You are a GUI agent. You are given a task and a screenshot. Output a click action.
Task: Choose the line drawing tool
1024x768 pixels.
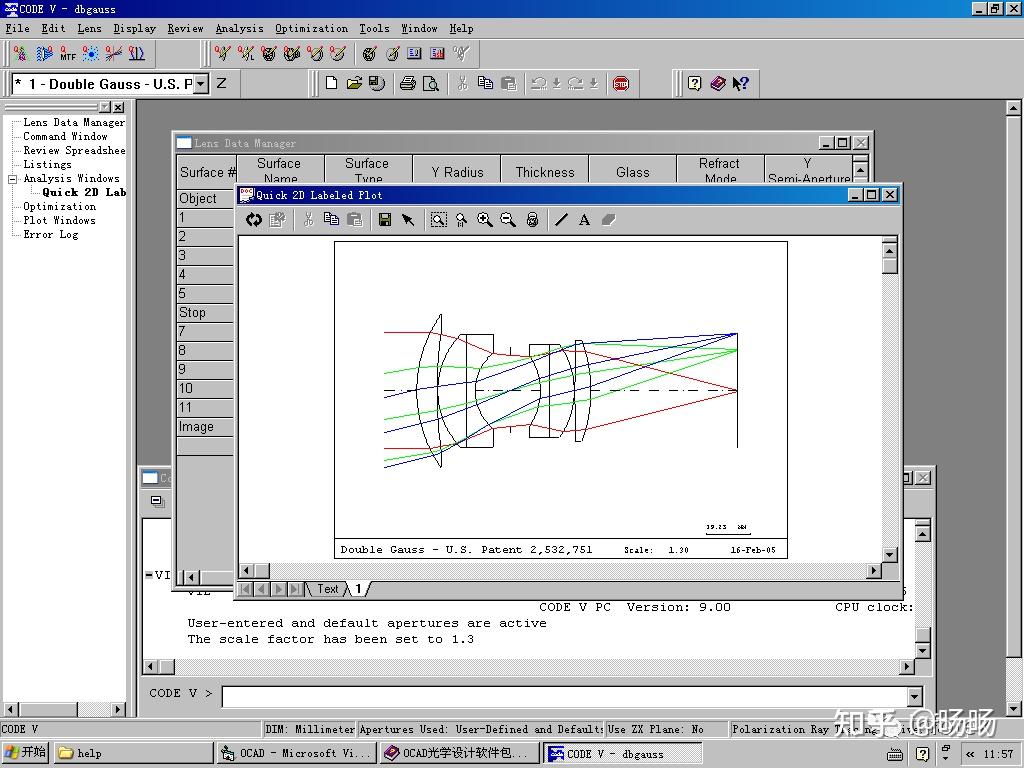(x=561, y=220)
